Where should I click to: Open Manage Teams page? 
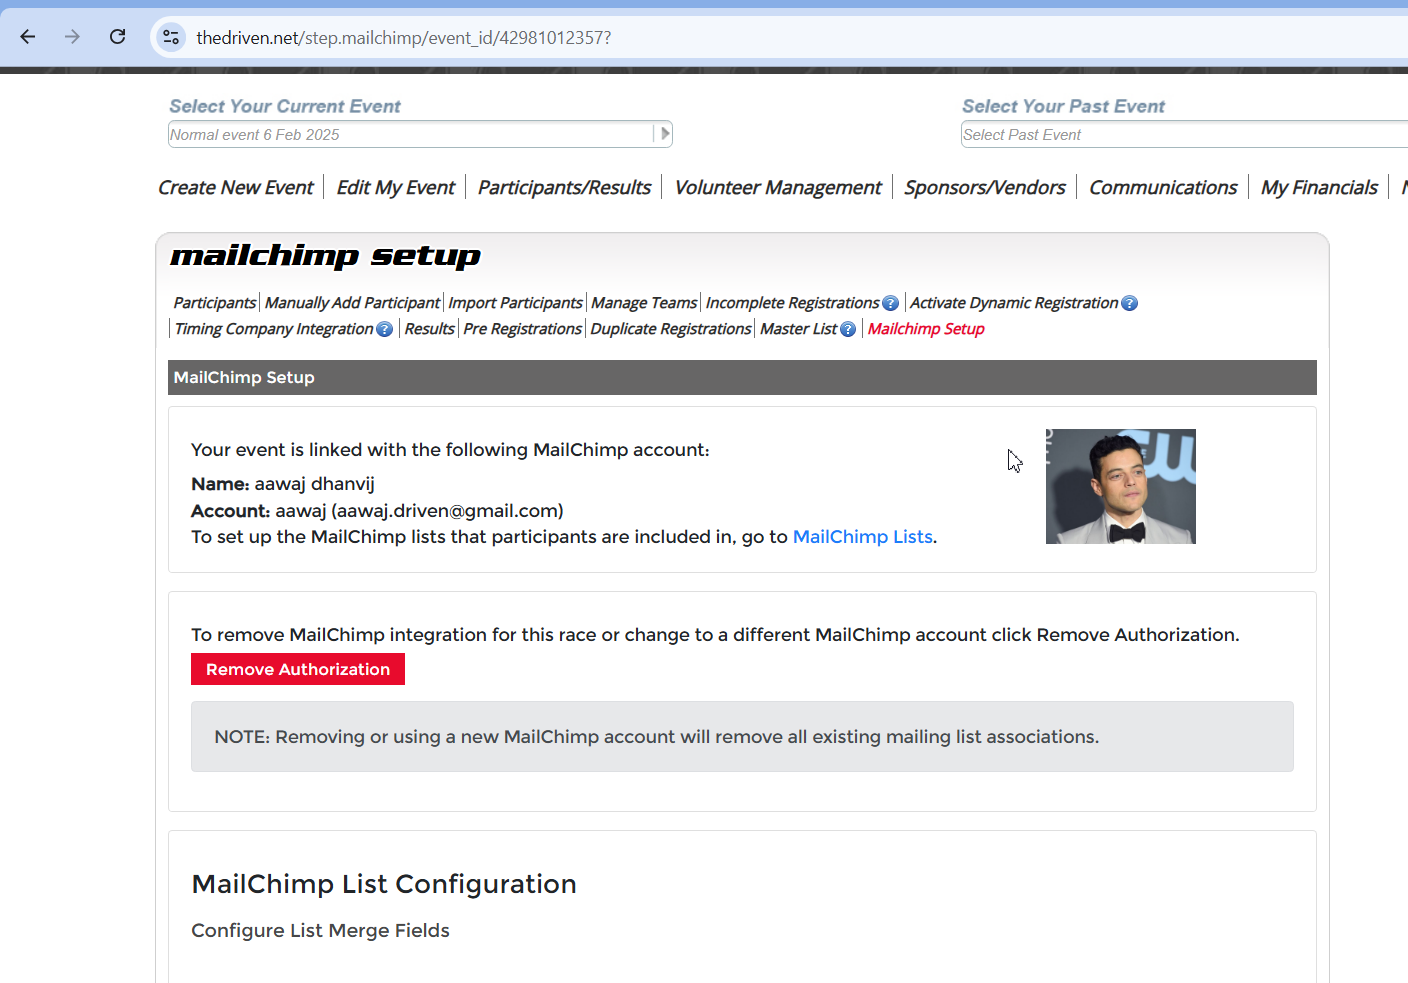tap(644, 303)
